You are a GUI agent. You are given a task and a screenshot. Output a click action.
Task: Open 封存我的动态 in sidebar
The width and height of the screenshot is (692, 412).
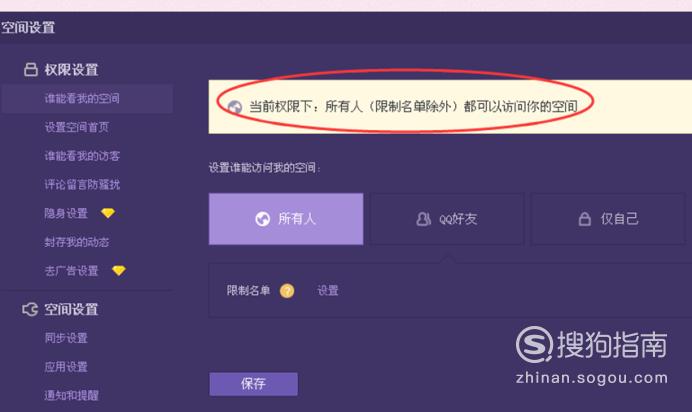pos(77,242)
